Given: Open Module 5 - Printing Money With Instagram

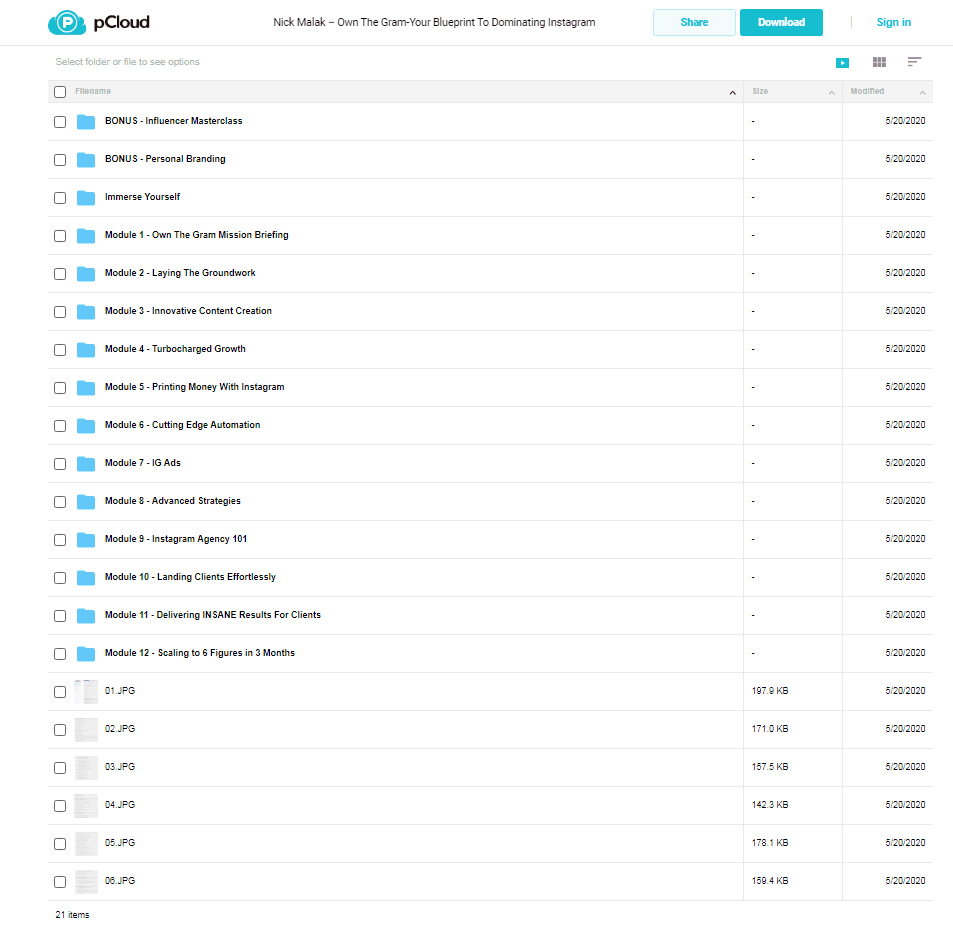Looking at the screenshot, I should coord(194,387).
